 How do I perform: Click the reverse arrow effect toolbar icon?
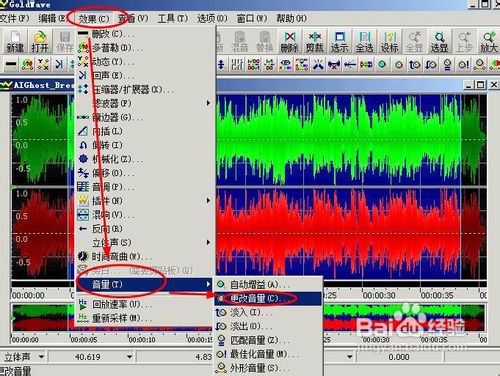350,64
